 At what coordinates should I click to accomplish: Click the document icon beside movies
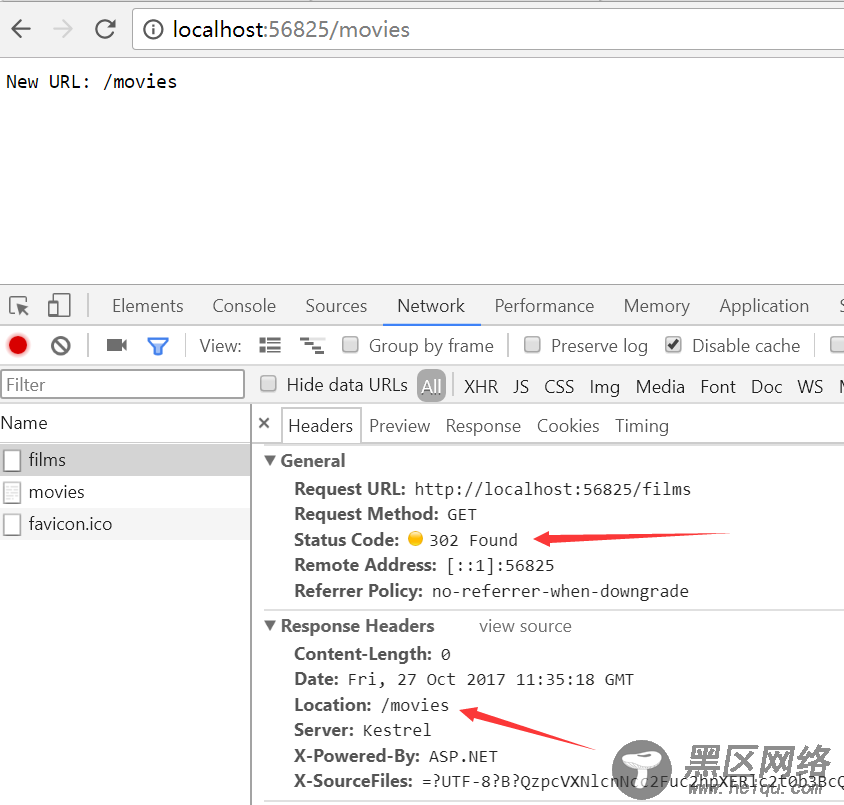tap(12, 492)
